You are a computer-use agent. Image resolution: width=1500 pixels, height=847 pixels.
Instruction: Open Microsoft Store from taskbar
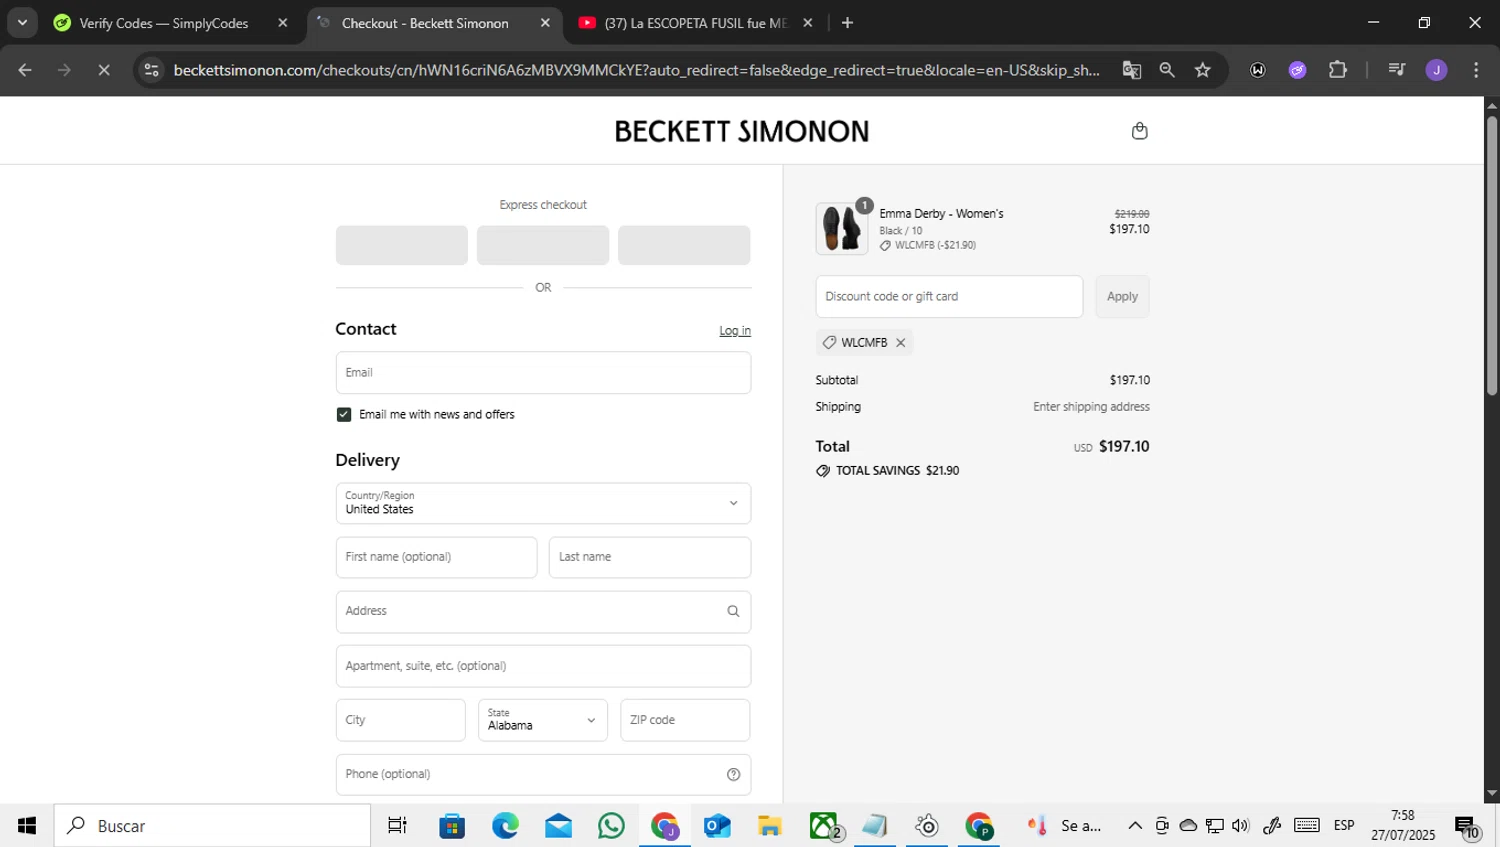452,826
